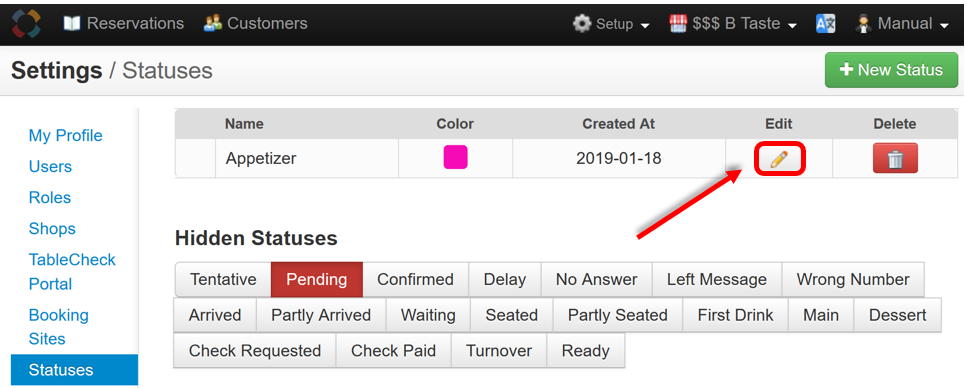The width and height of the screenshot is (966, 388).
Task: Open the Booking Sites settings page
Action: tap(59, 327)
